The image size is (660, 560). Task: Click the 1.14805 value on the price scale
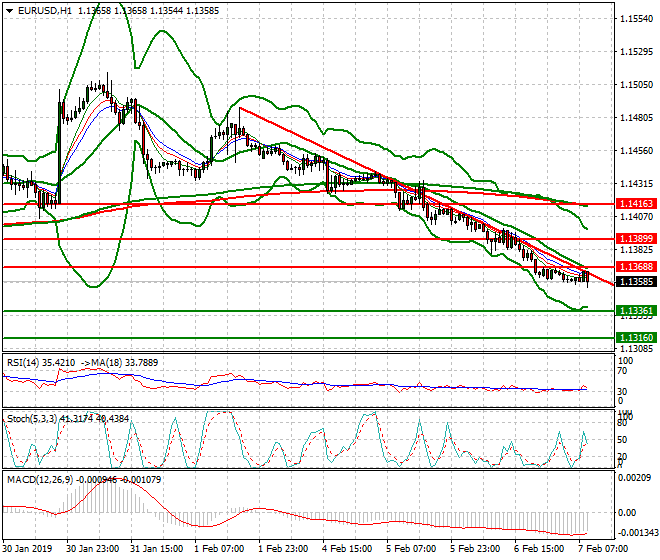[636, 118]
